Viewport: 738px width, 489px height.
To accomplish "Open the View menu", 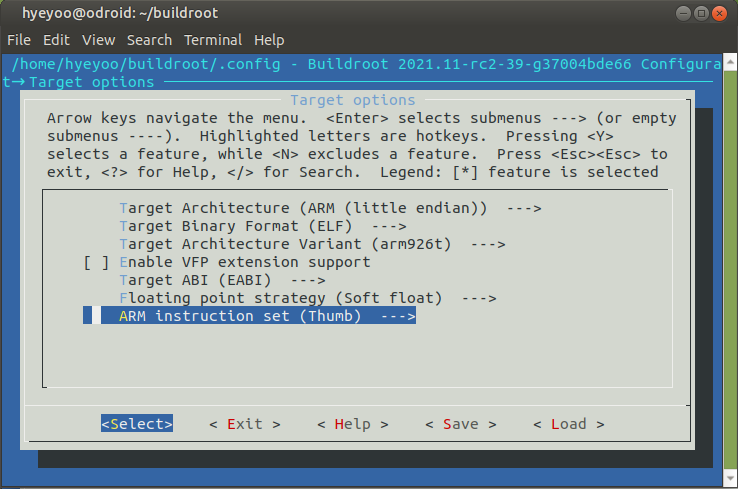I will click(99, 40).
